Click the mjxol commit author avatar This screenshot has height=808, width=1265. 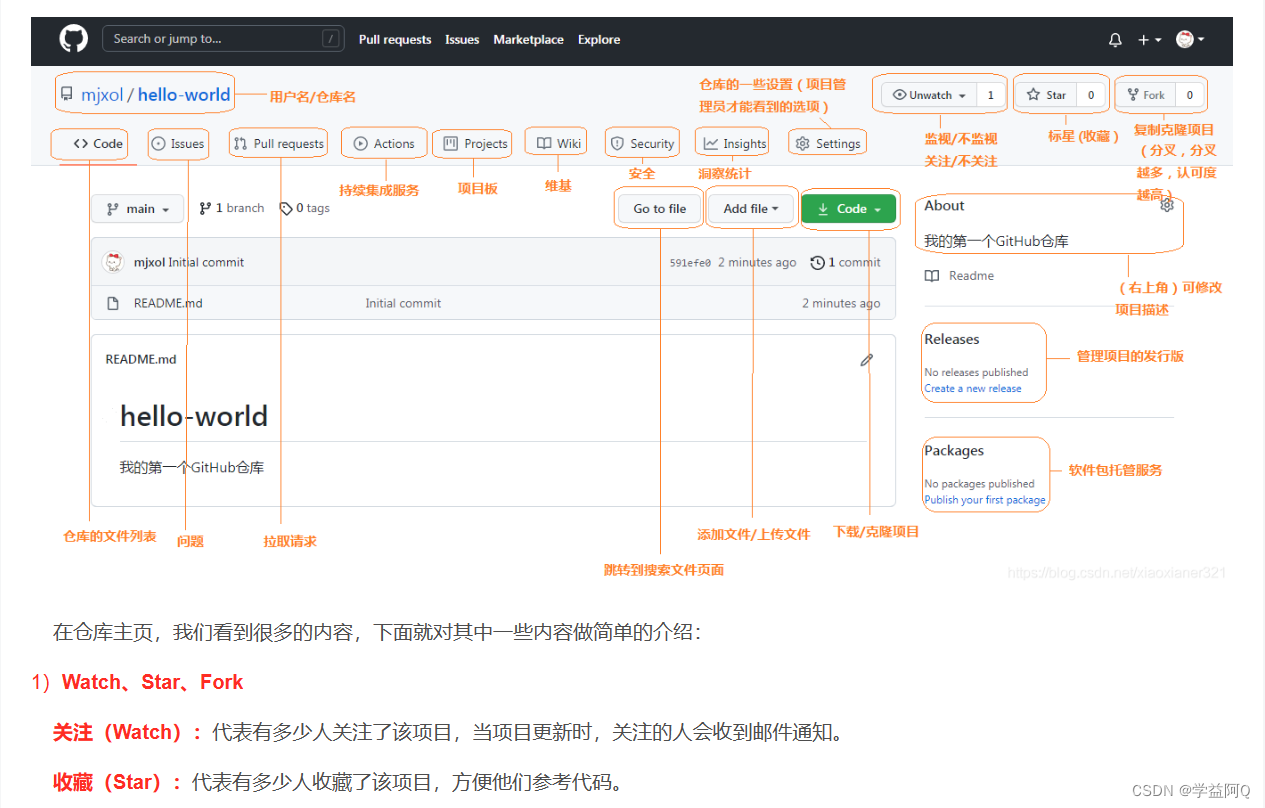coord(114,262)
